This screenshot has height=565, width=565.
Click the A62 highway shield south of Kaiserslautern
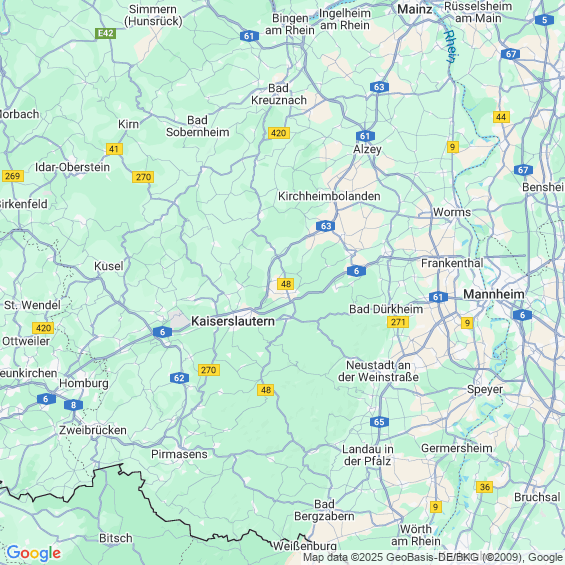[x=179, y=378]
